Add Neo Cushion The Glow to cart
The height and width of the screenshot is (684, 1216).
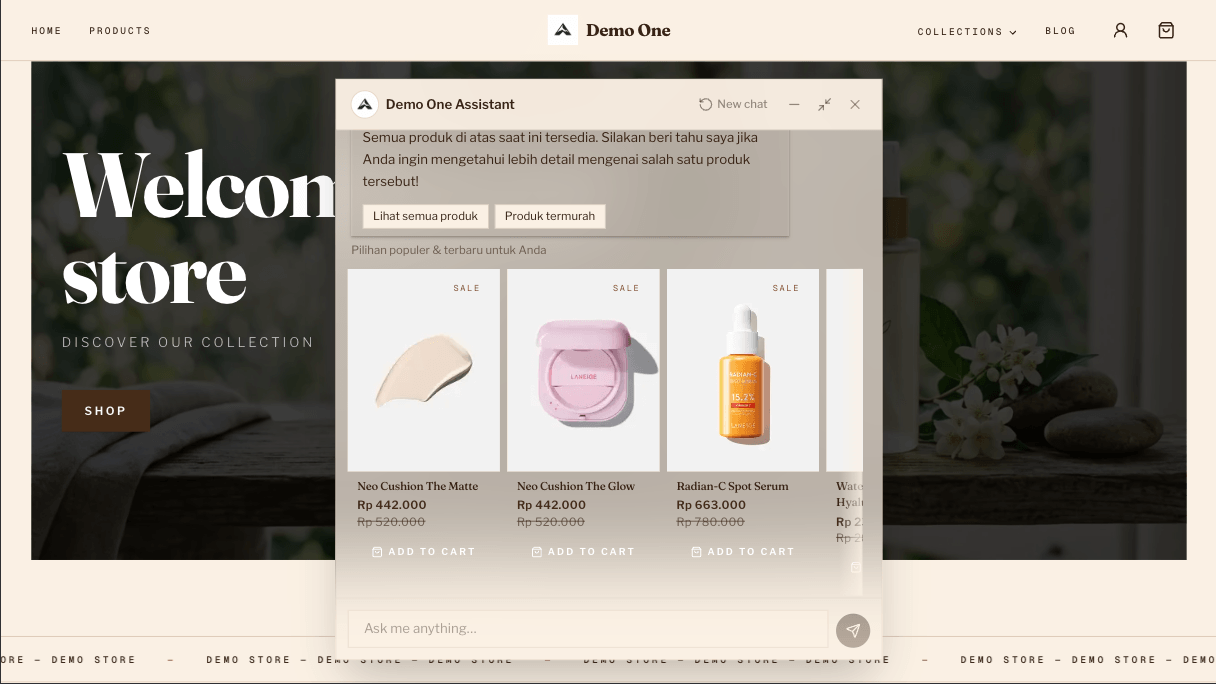pyautogui.click(x=583, y=552)
